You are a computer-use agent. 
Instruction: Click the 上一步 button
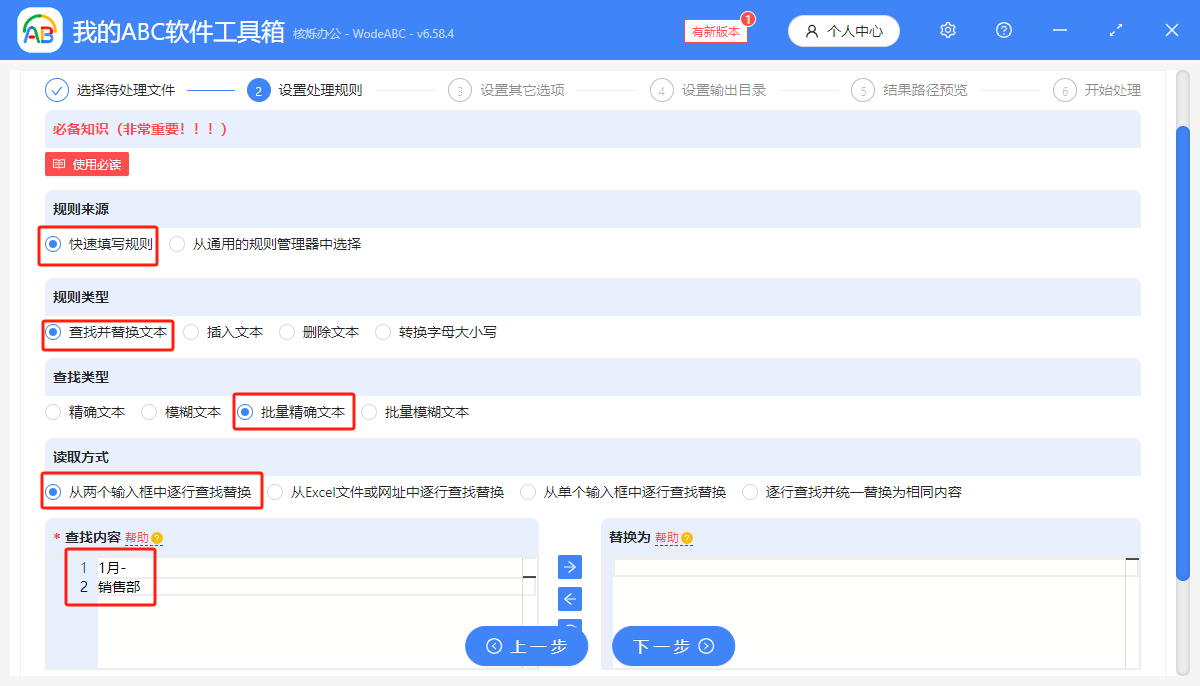(x=526, y=645)
